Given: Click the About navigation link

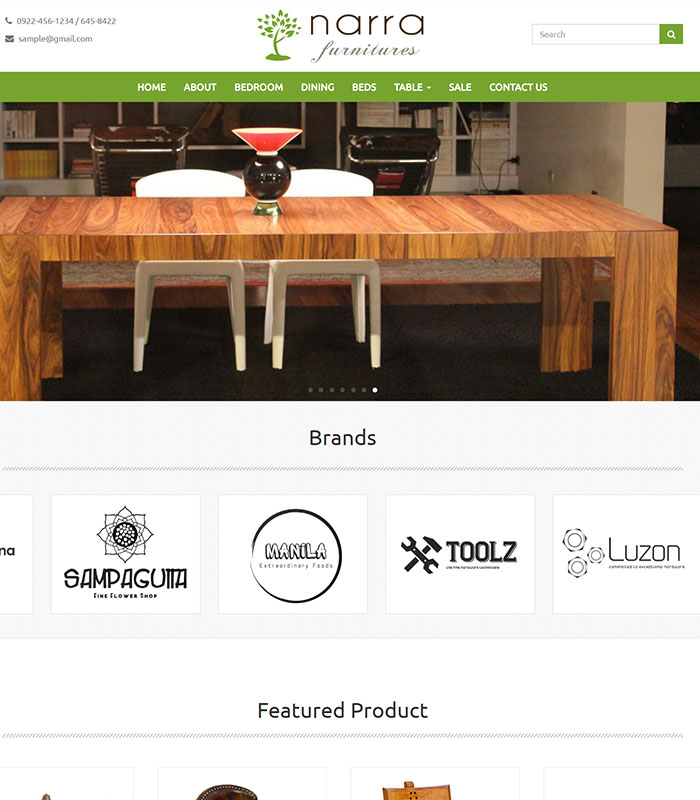Looking at the screenshot, I should [200, 87].
